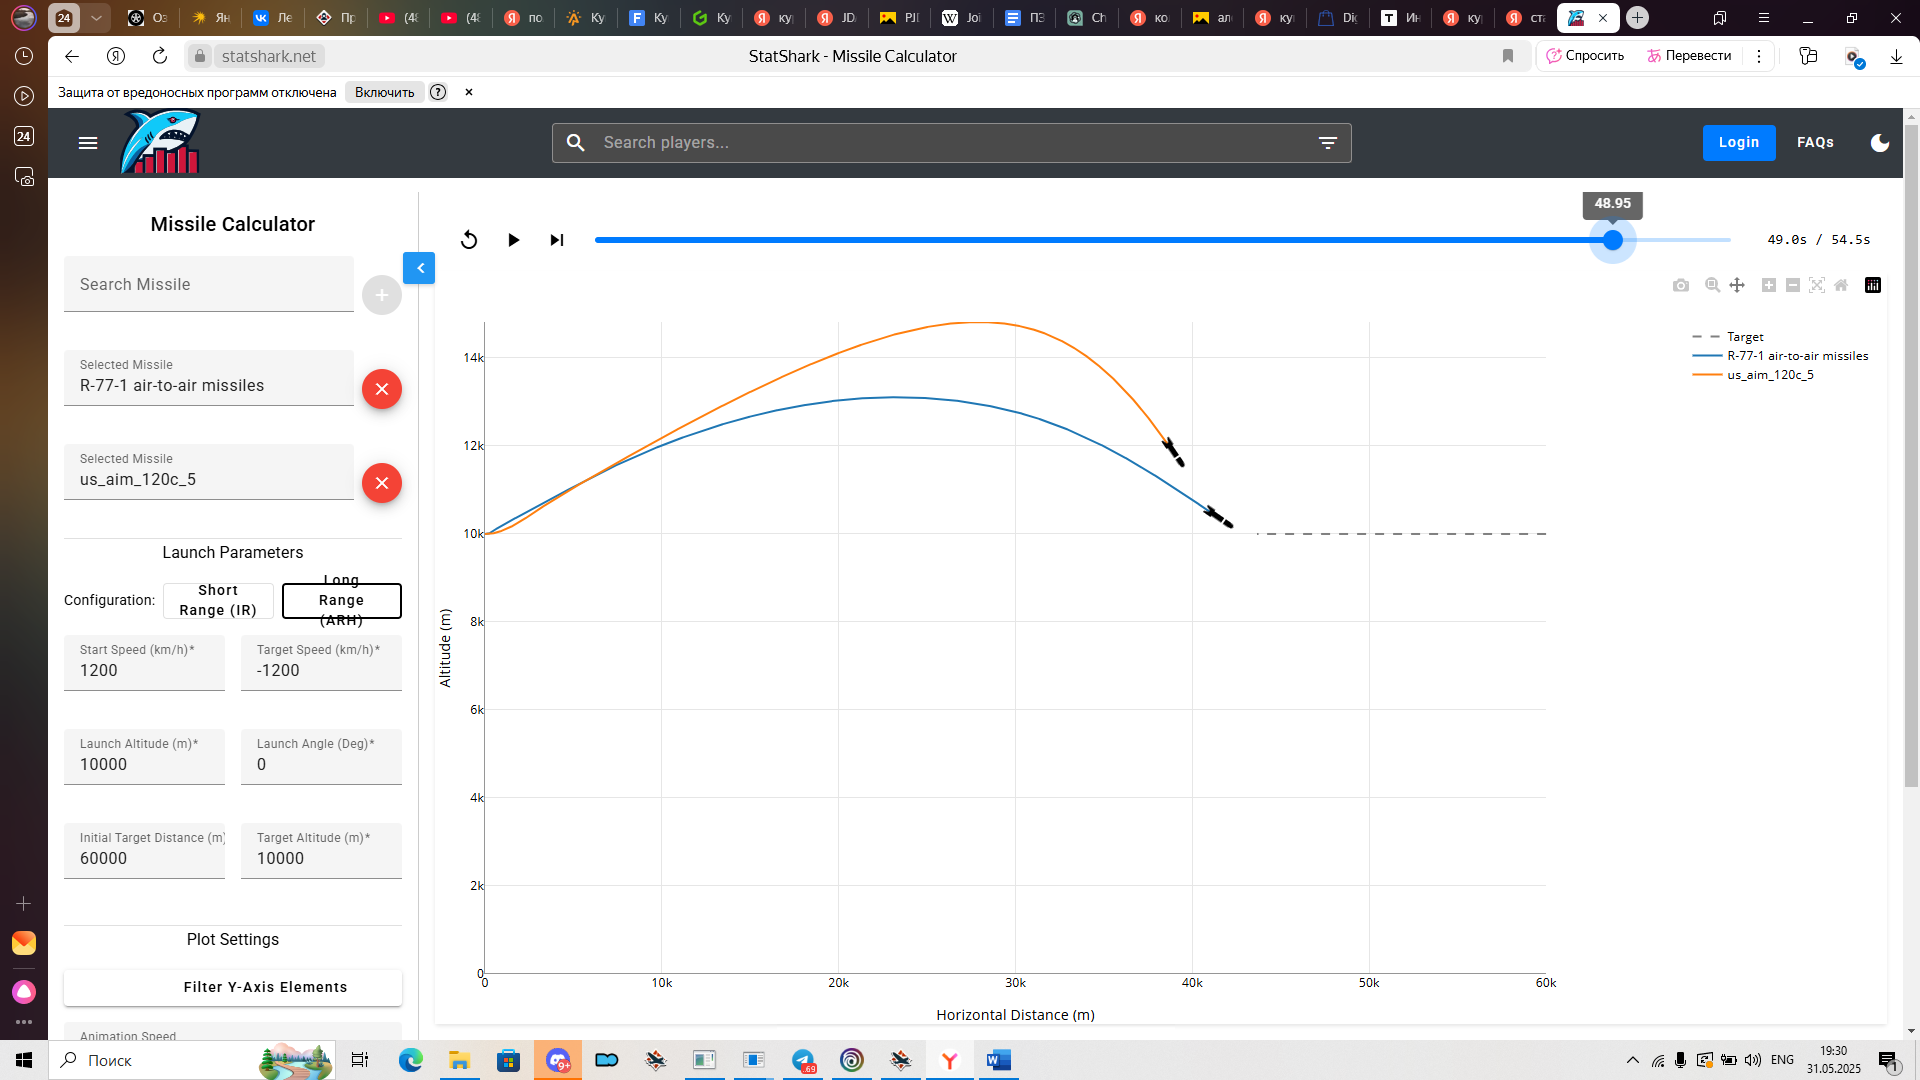Viewport: 1920px width, 1080px height.
Task: Restart the animation with replay icon
Action: (469, 240)
